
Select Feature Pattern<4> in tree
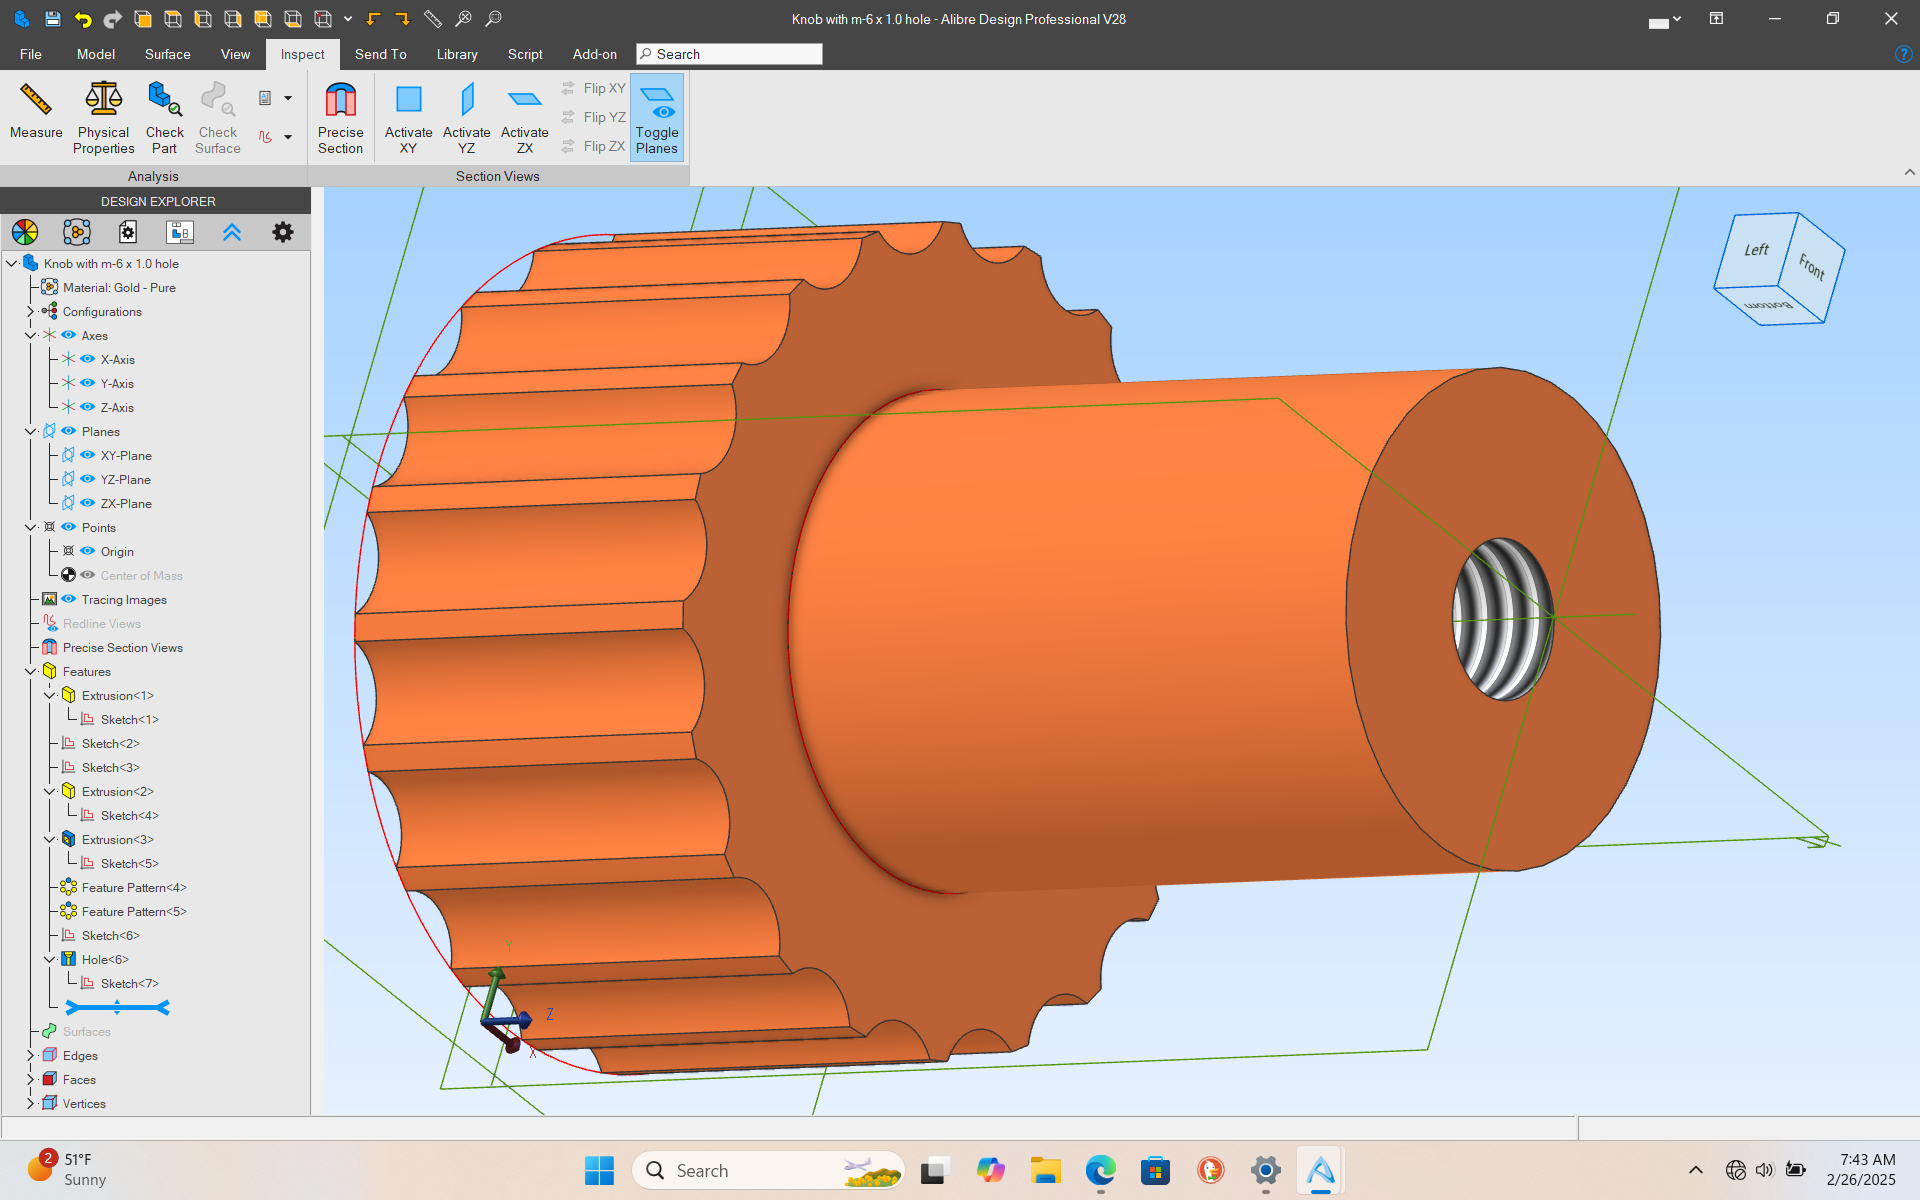coord(134,888)
